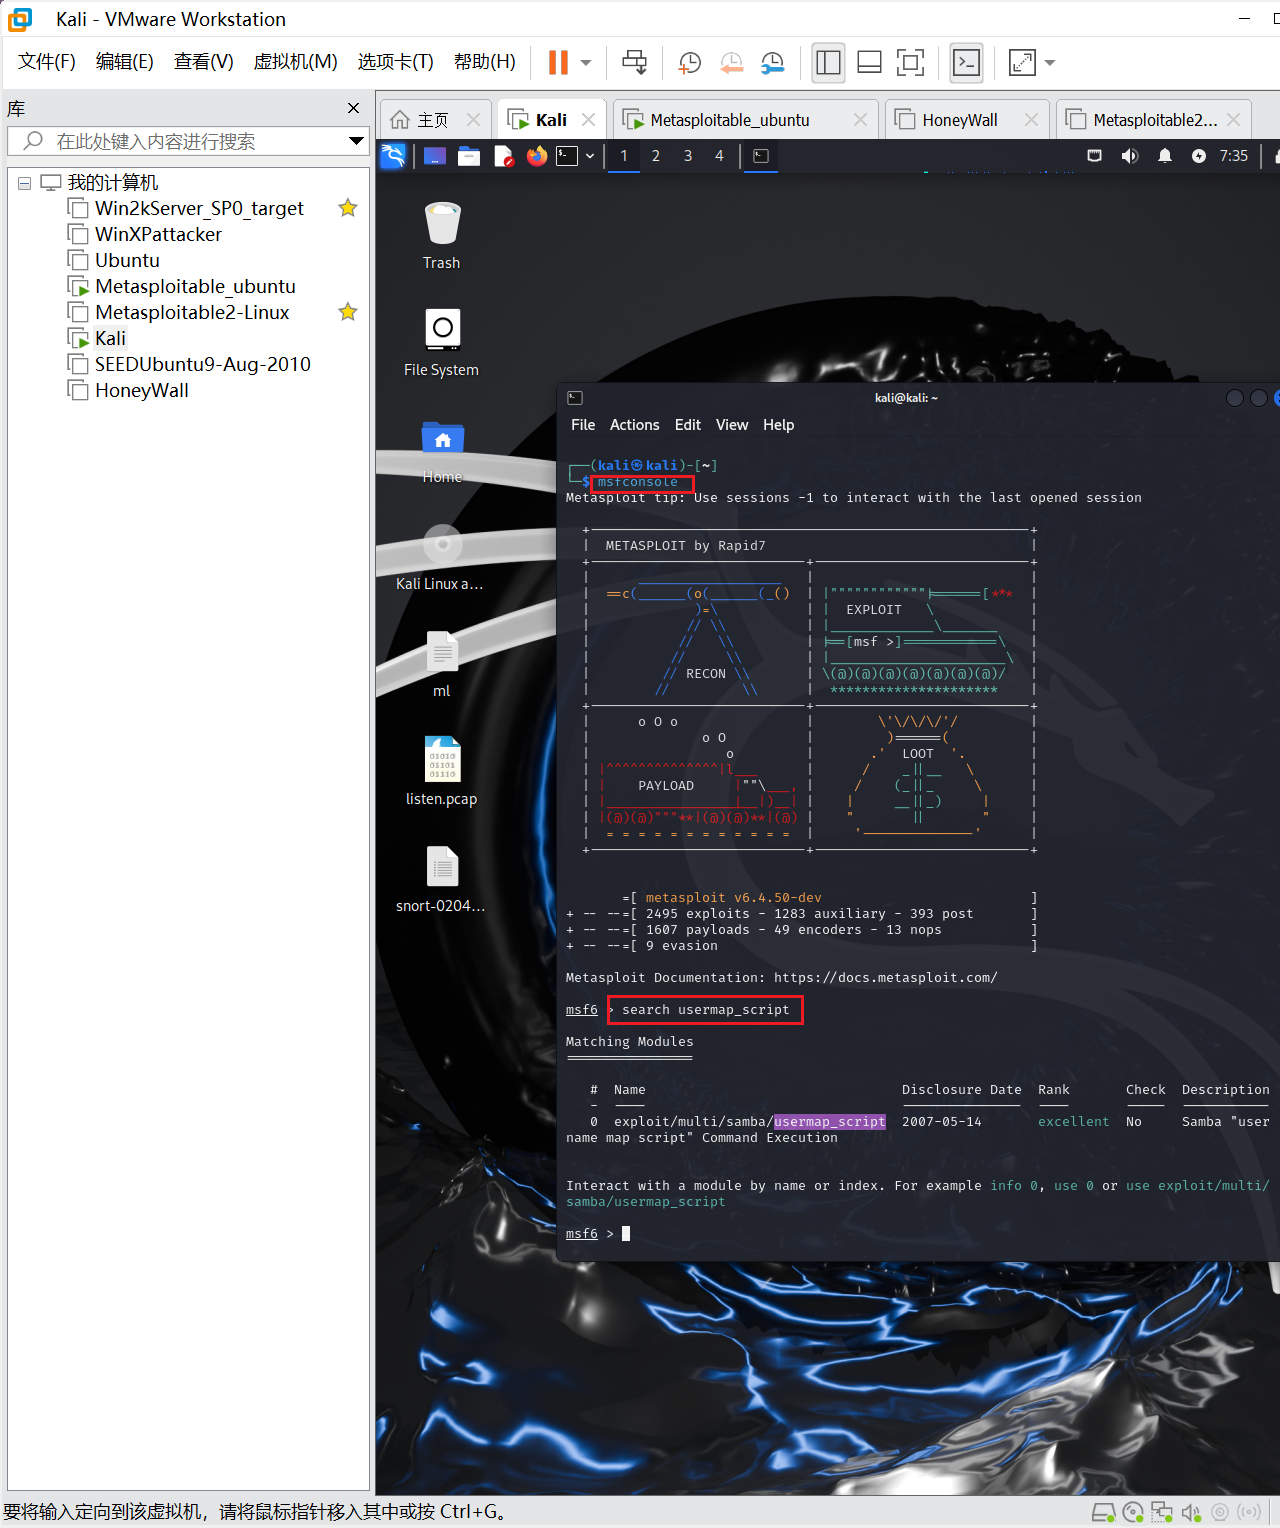
Task: Collapse the 我的计算机 tree node
Action: click(25, 183)
